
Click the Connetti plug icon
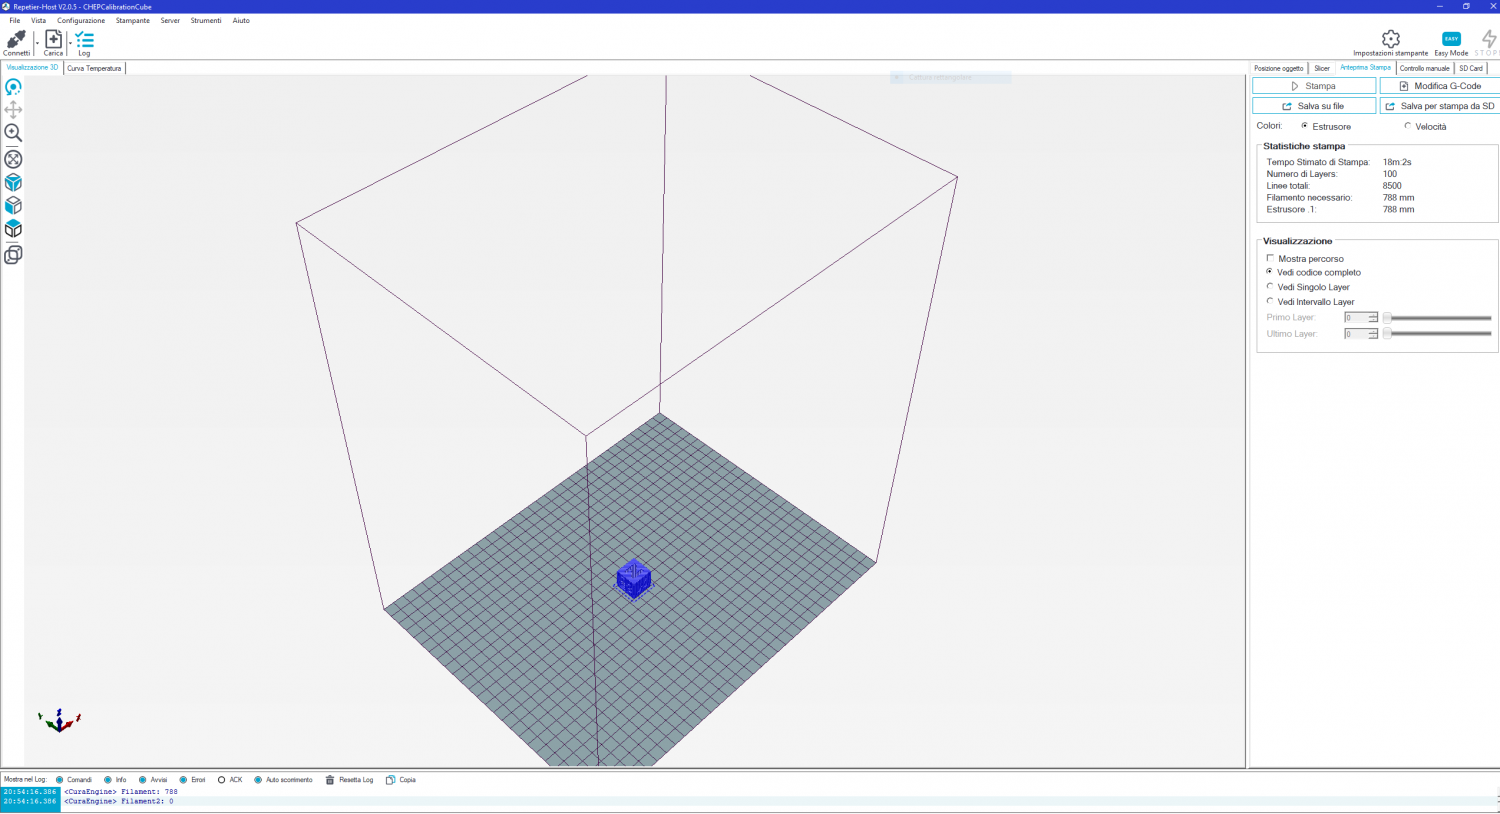(x=16, y=40)
